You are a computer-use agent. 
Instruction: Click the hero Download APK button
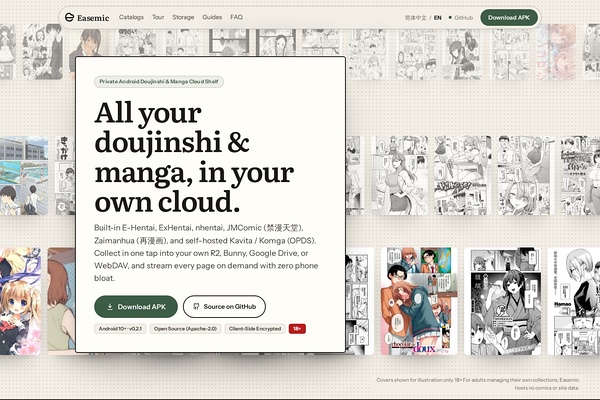pyautogui.click(x=136, y=307)
